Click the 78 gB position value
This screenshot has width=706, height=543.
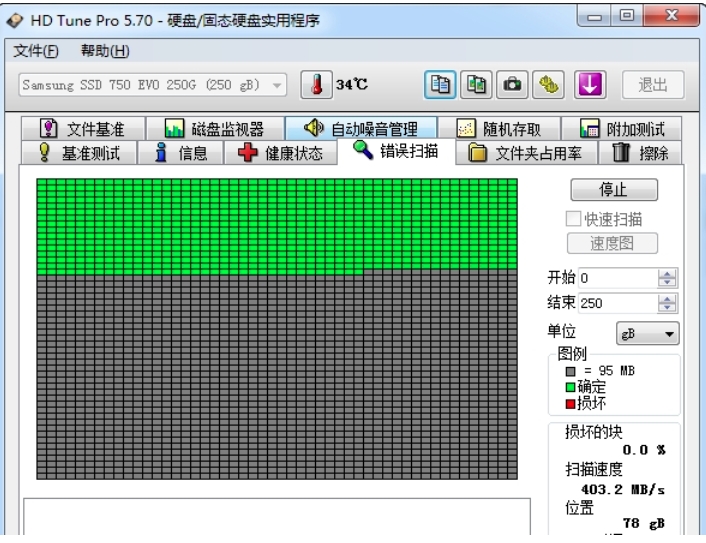tap(643, 523)
